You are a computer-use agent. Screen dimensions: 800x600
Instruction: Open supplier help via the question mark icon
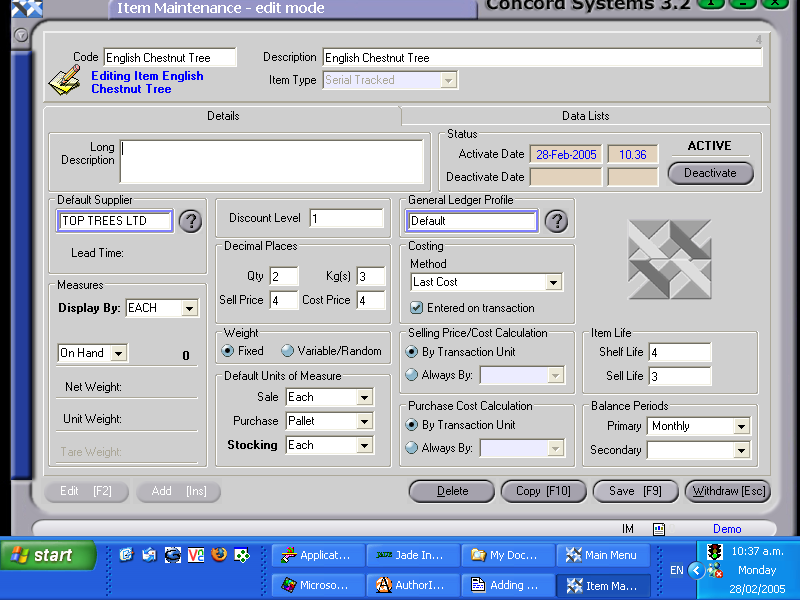(x=190, y=221)
